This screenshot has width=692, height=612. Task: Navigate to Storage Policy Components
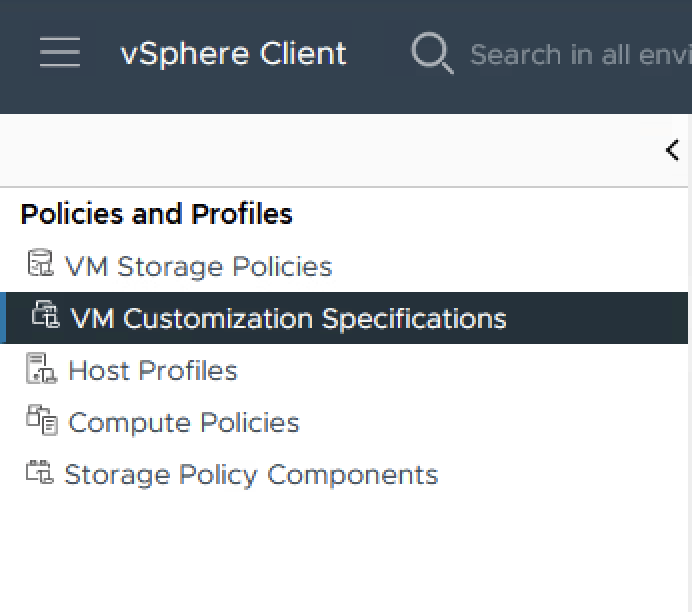[x=251, y=474]
